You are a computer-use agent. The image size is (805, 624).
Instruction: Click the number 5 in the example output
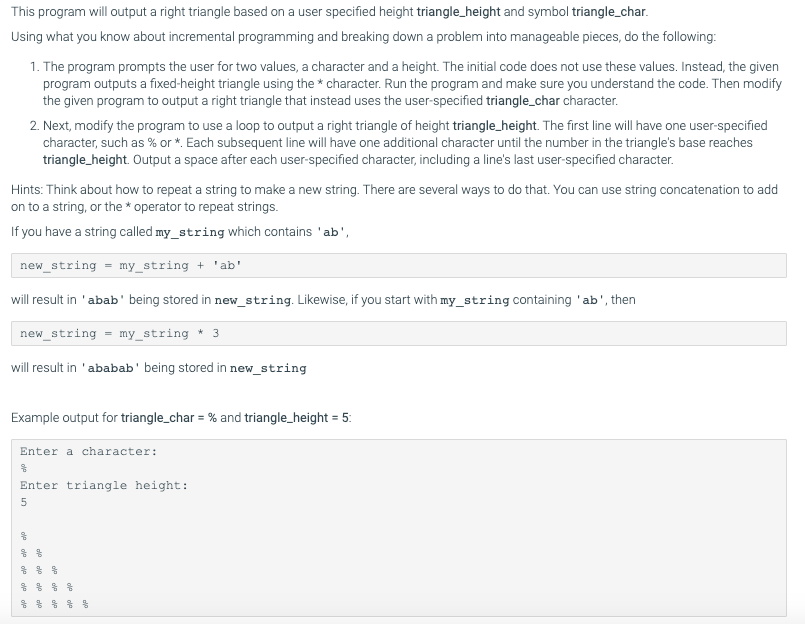24,502
